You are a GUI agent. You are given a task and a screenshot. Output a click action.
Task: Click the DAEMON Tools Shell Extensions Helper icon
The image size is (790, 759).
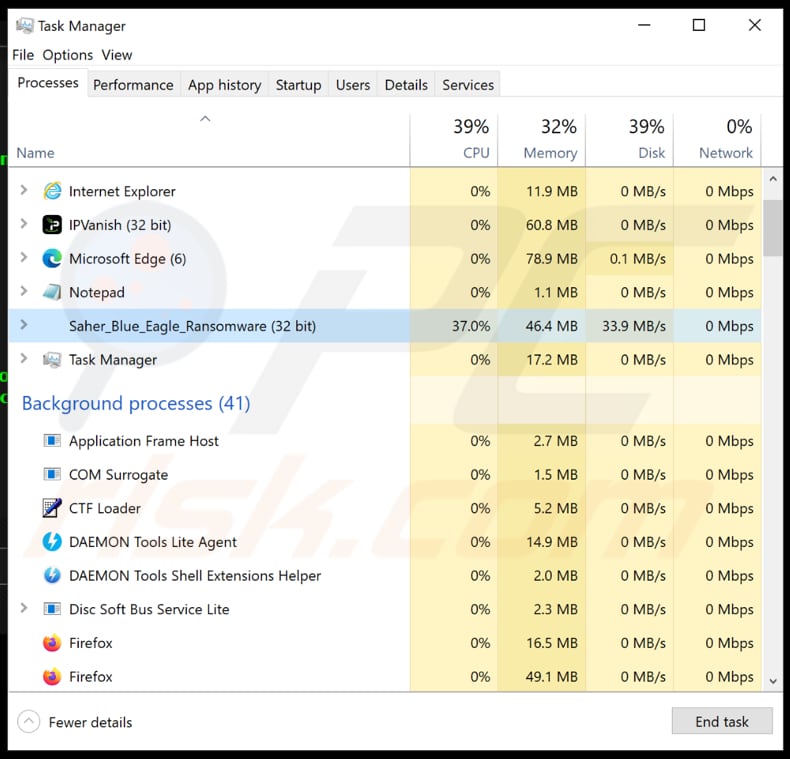52,575
